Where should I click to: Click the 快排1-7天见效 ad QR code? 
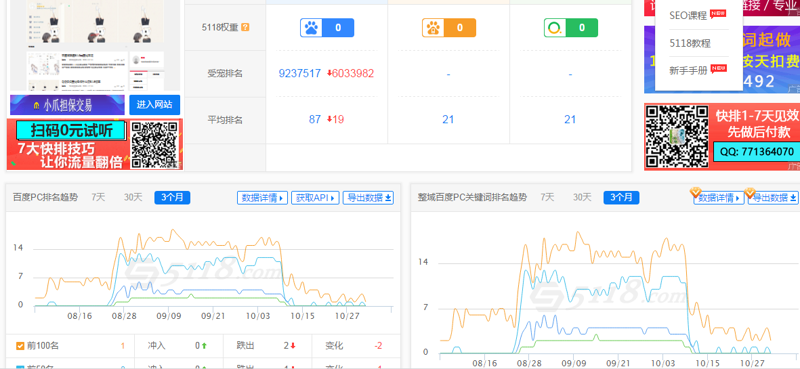click(x=677, y=136)
